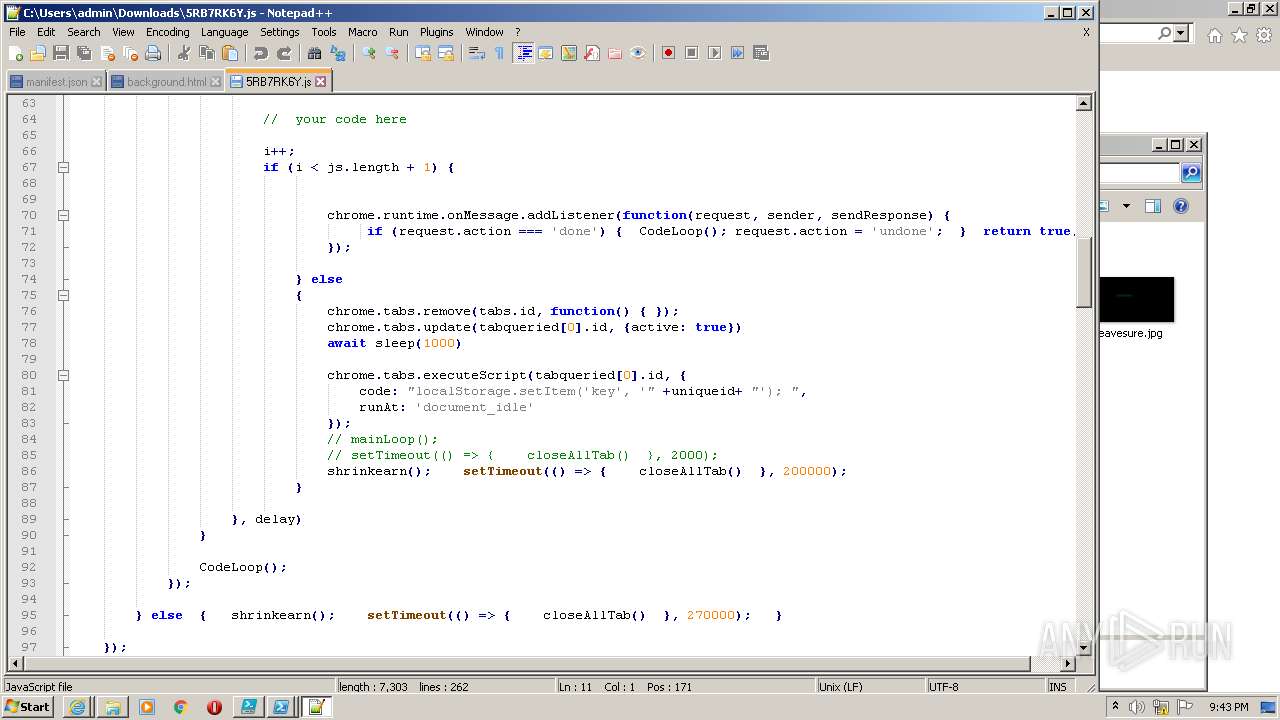Image resolution: width=1280 pixels, height=720 pixels.
Task: Save the current file using the Save icon
Action: (61, 53)
